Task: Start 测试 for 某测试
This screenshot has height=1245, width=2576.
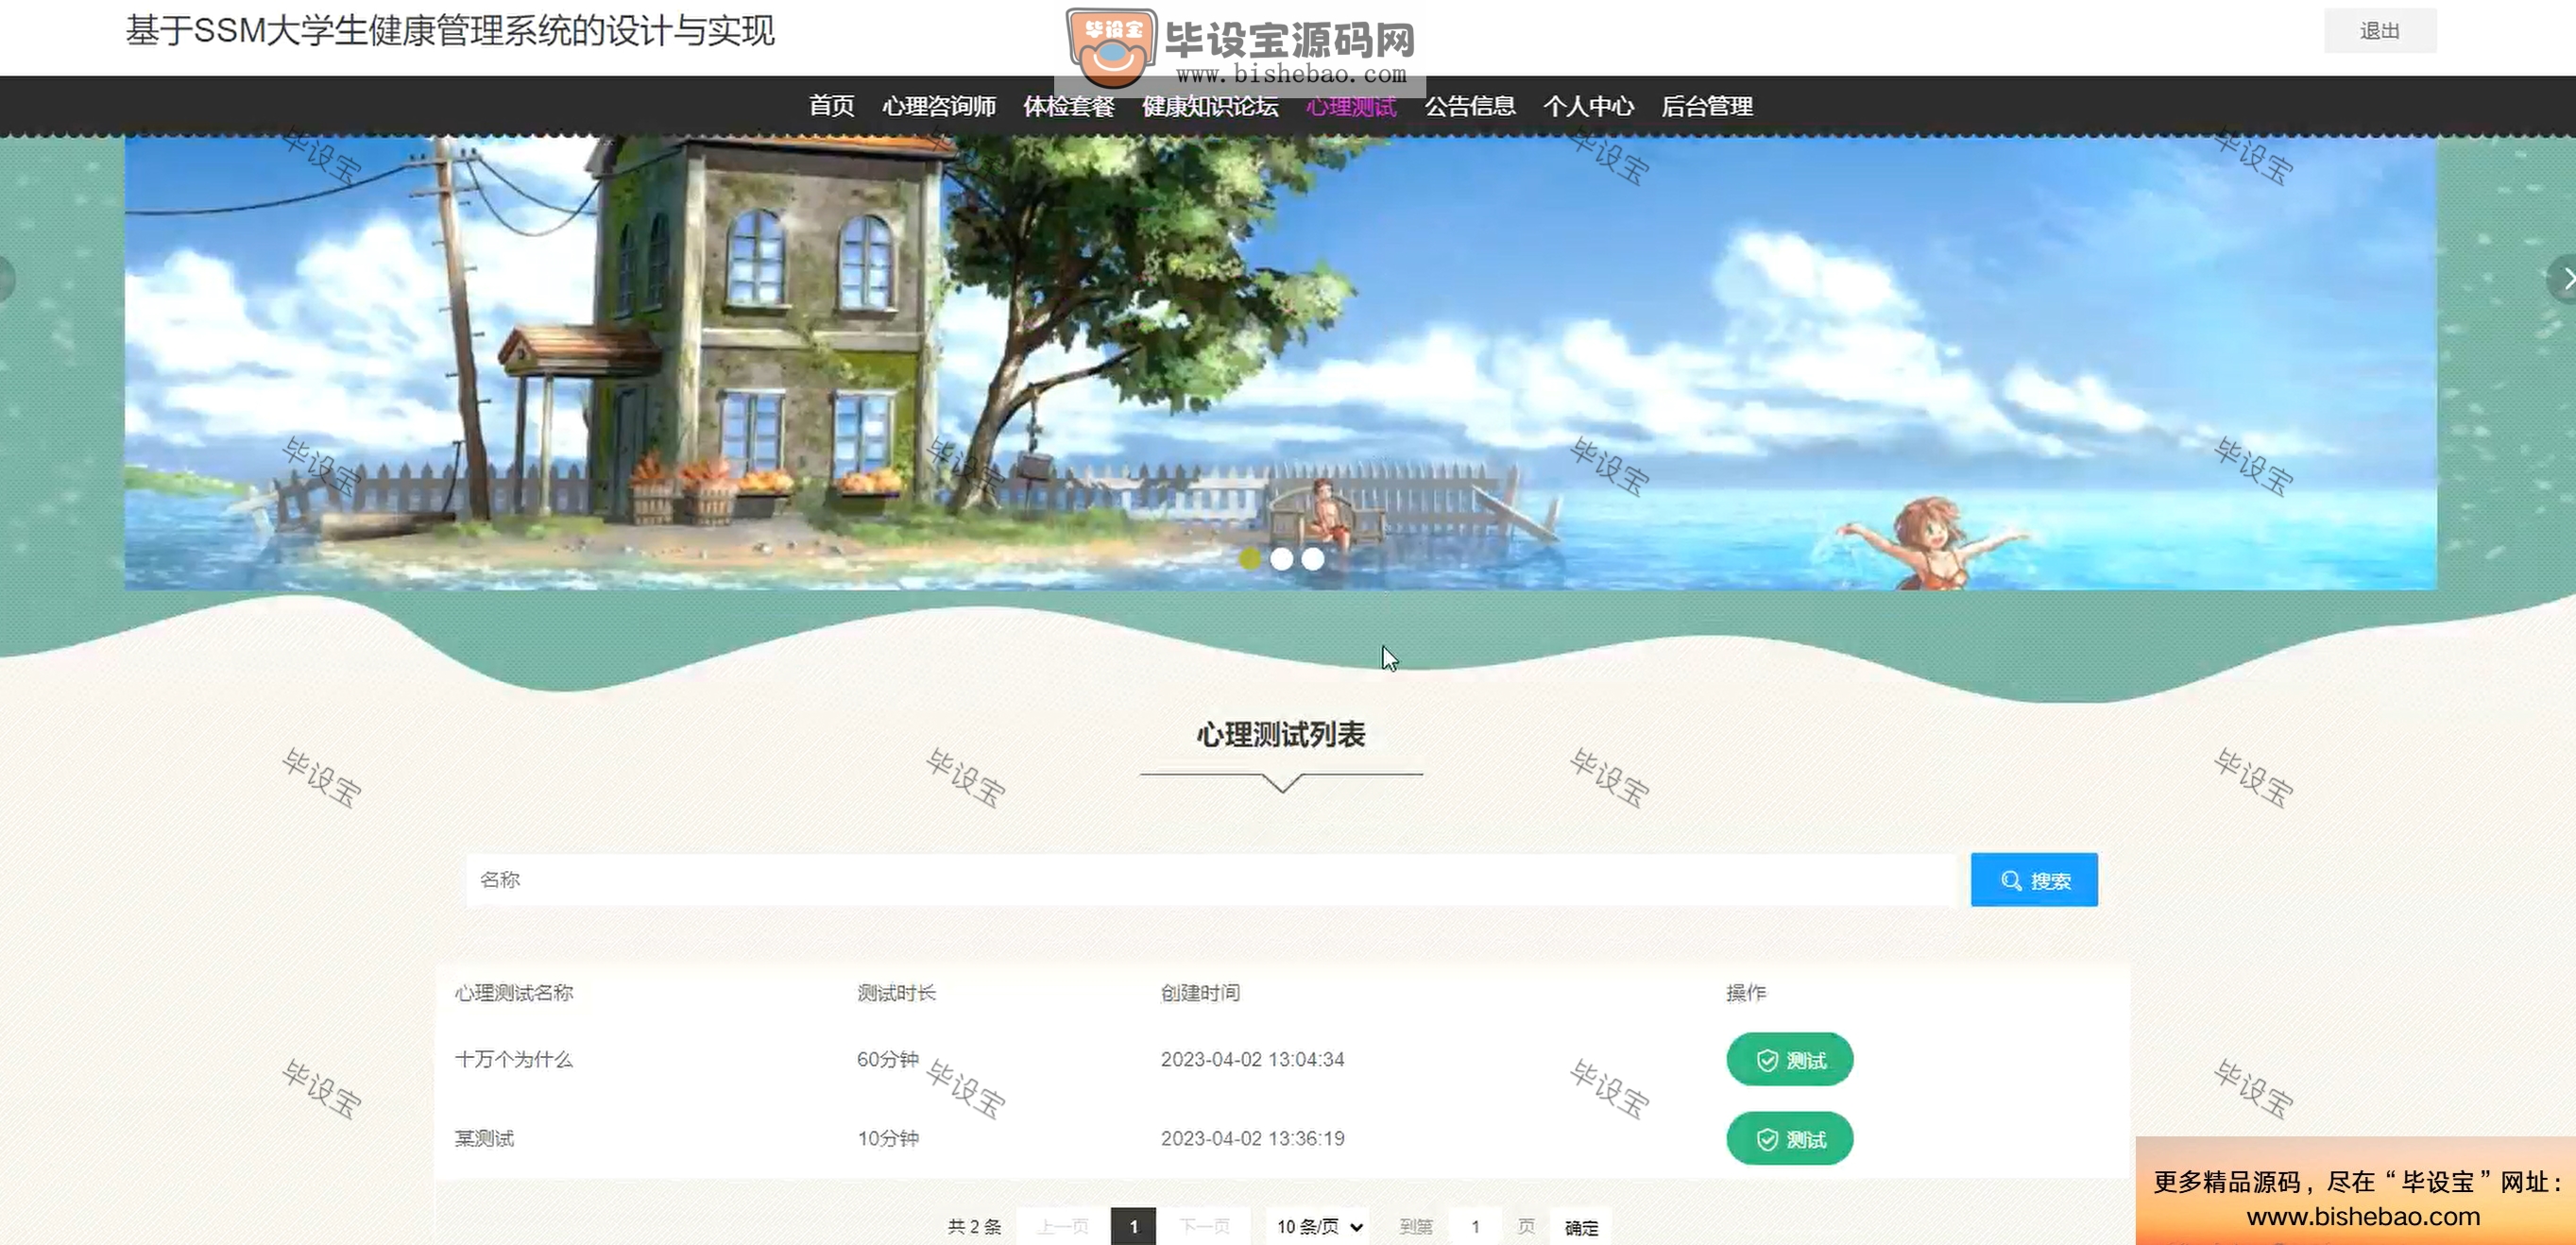Action: click(x=1789, y=1139)
